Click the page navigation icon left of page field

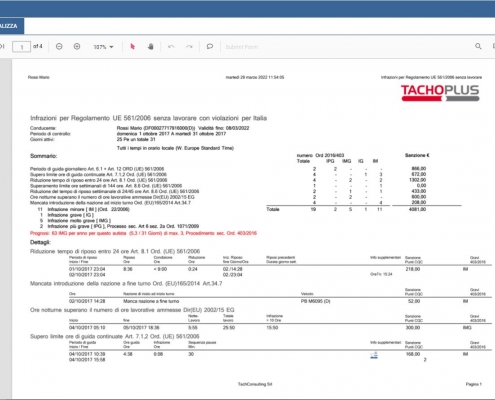pos(2,47)
